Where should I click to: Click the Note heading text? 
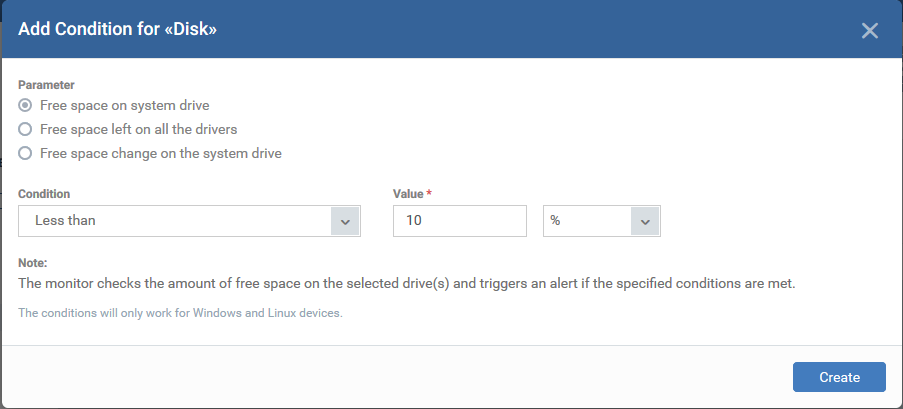32,263
